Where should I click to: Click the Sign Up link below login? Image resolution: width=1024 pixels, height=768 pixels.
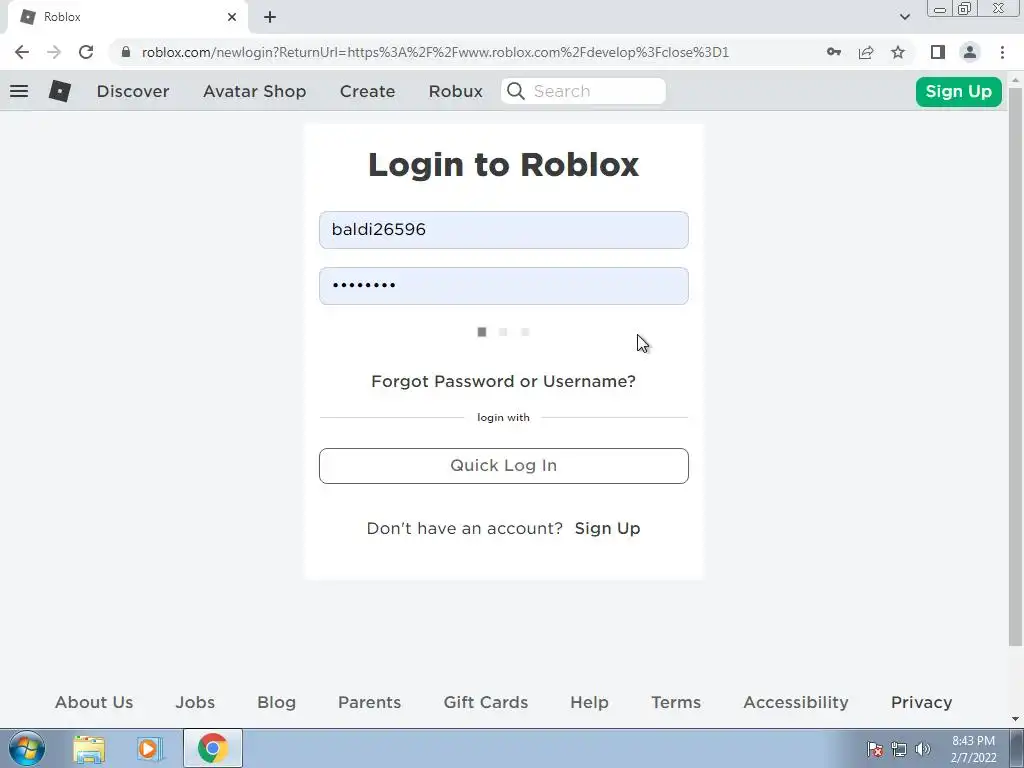point(607,528)
